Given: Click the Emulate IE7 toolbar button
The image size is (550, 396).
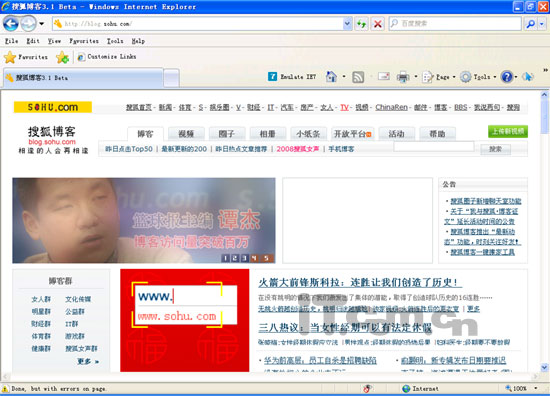Looking at the screenshot, I should tap(292, 76).
